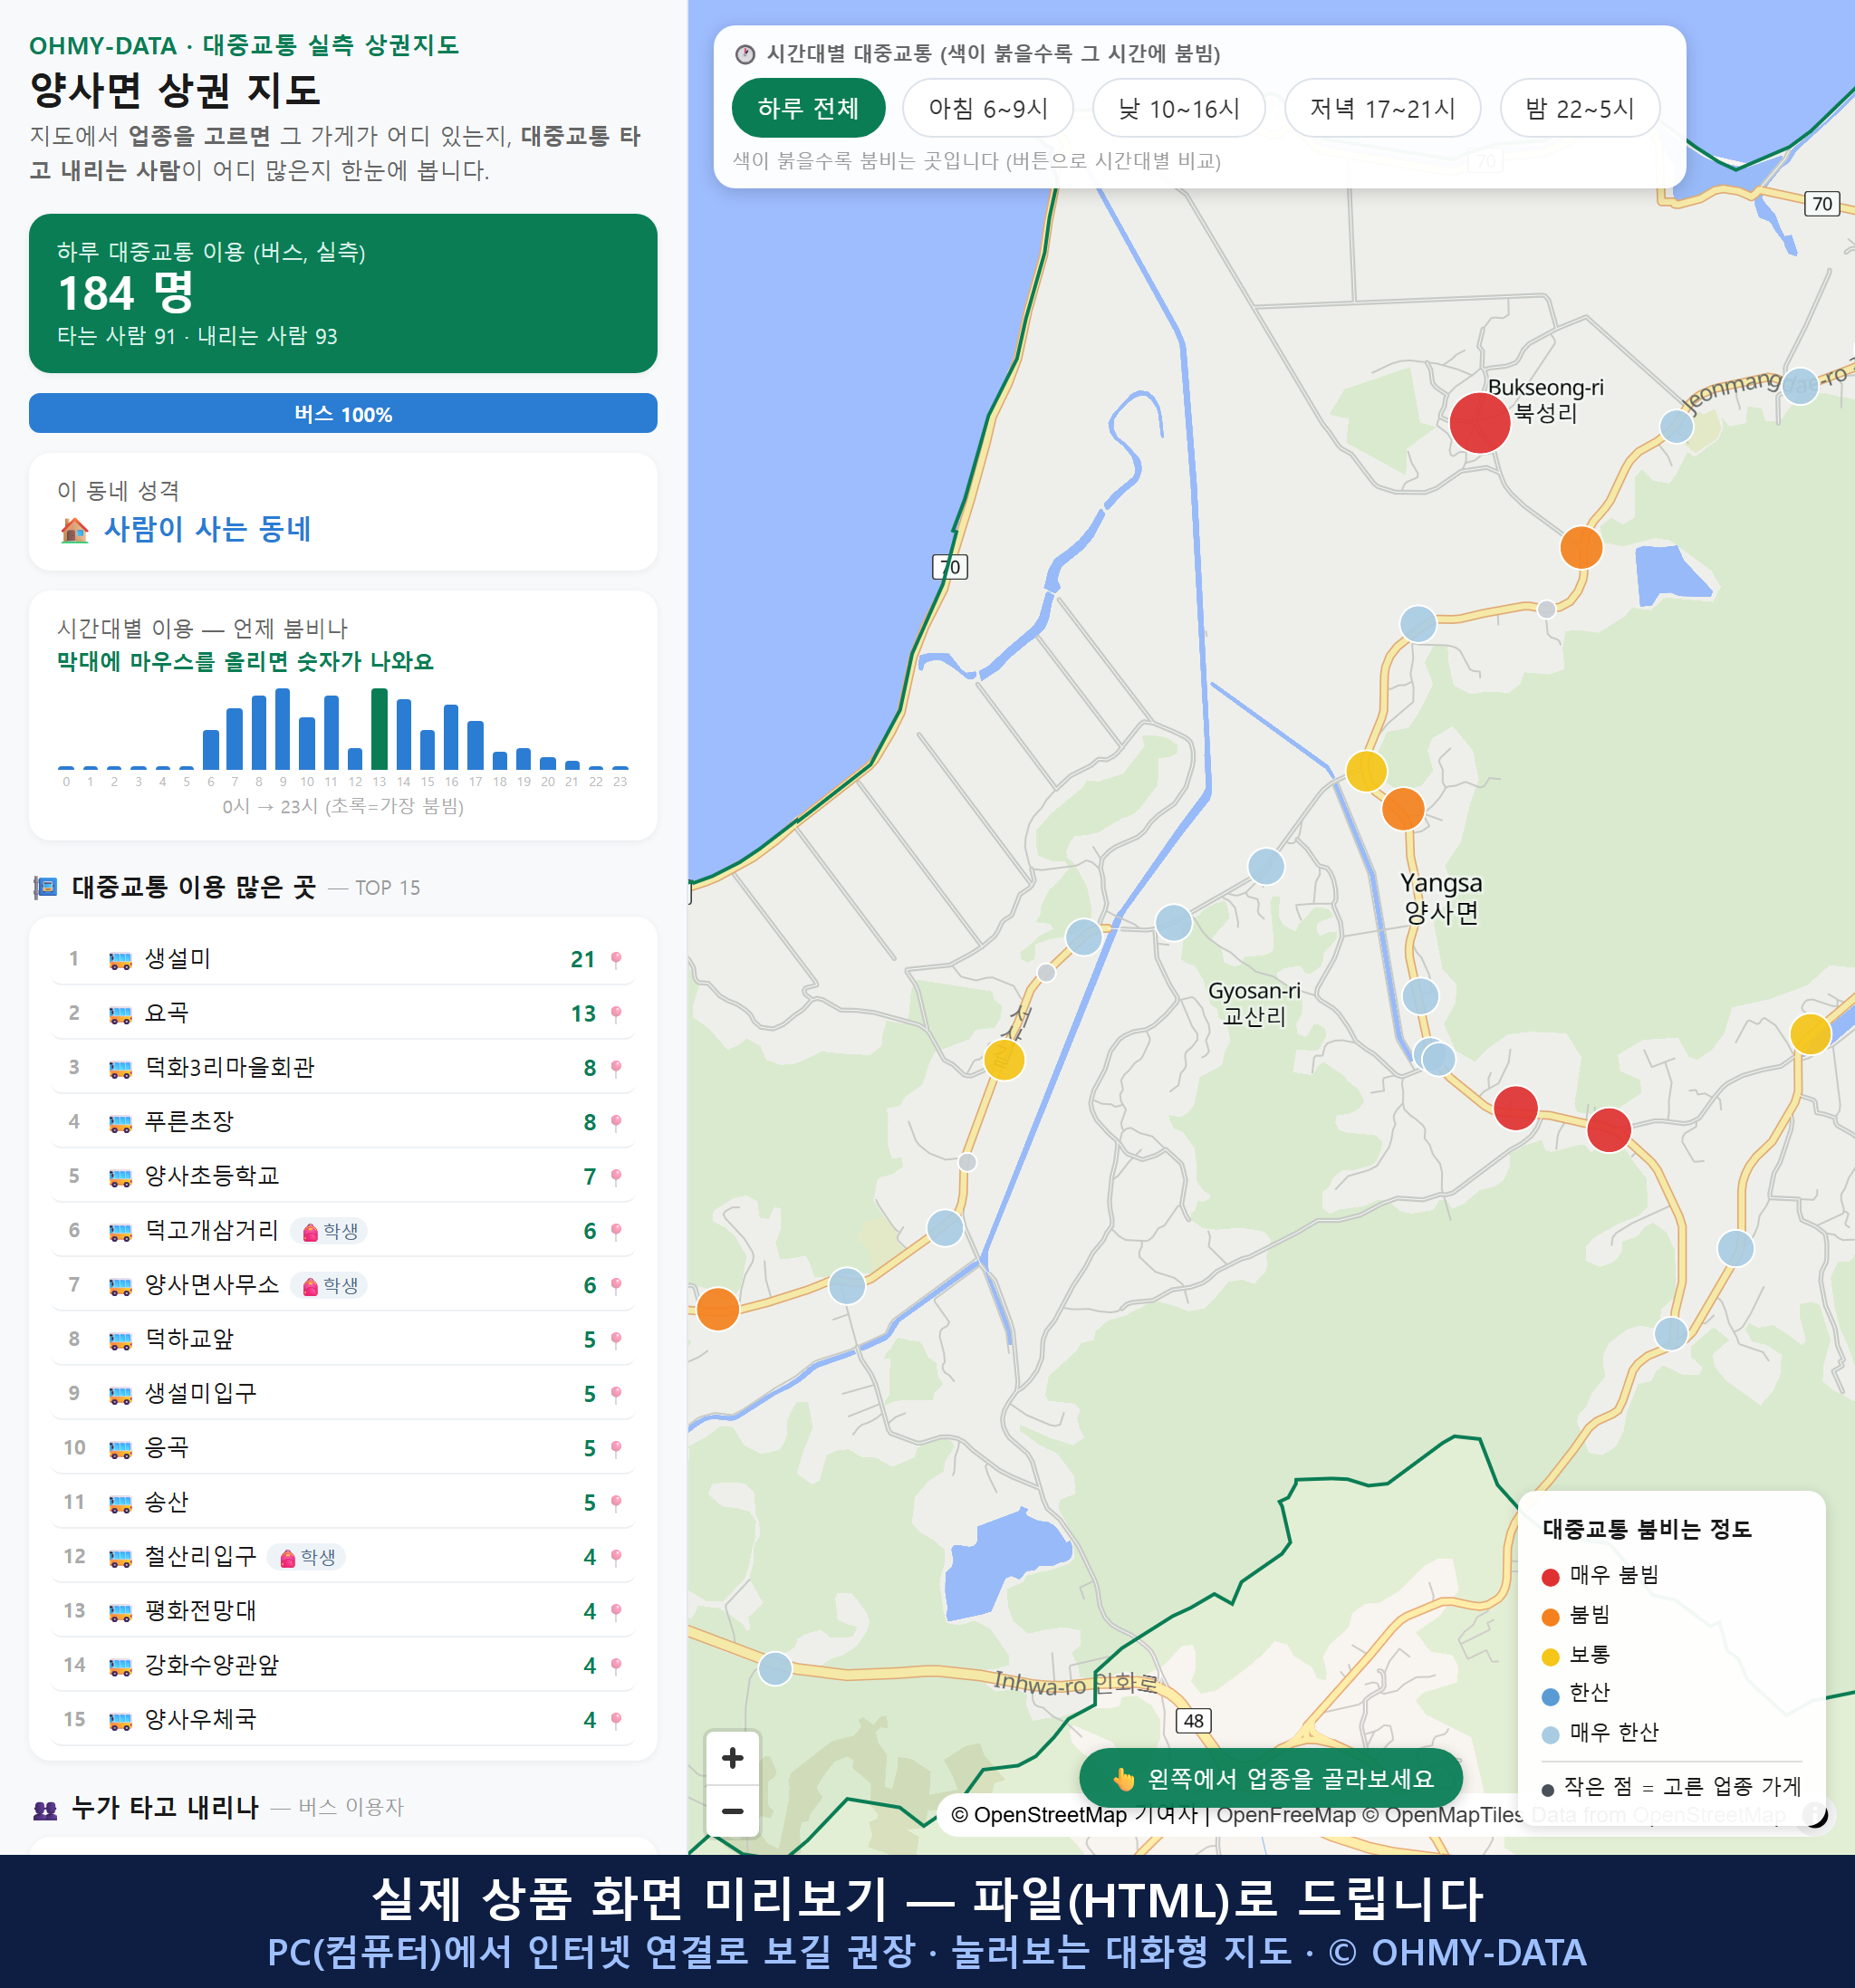Click the pin icon for 생설미
The width and height of the screenshot is (1855, 1988).
616,960
